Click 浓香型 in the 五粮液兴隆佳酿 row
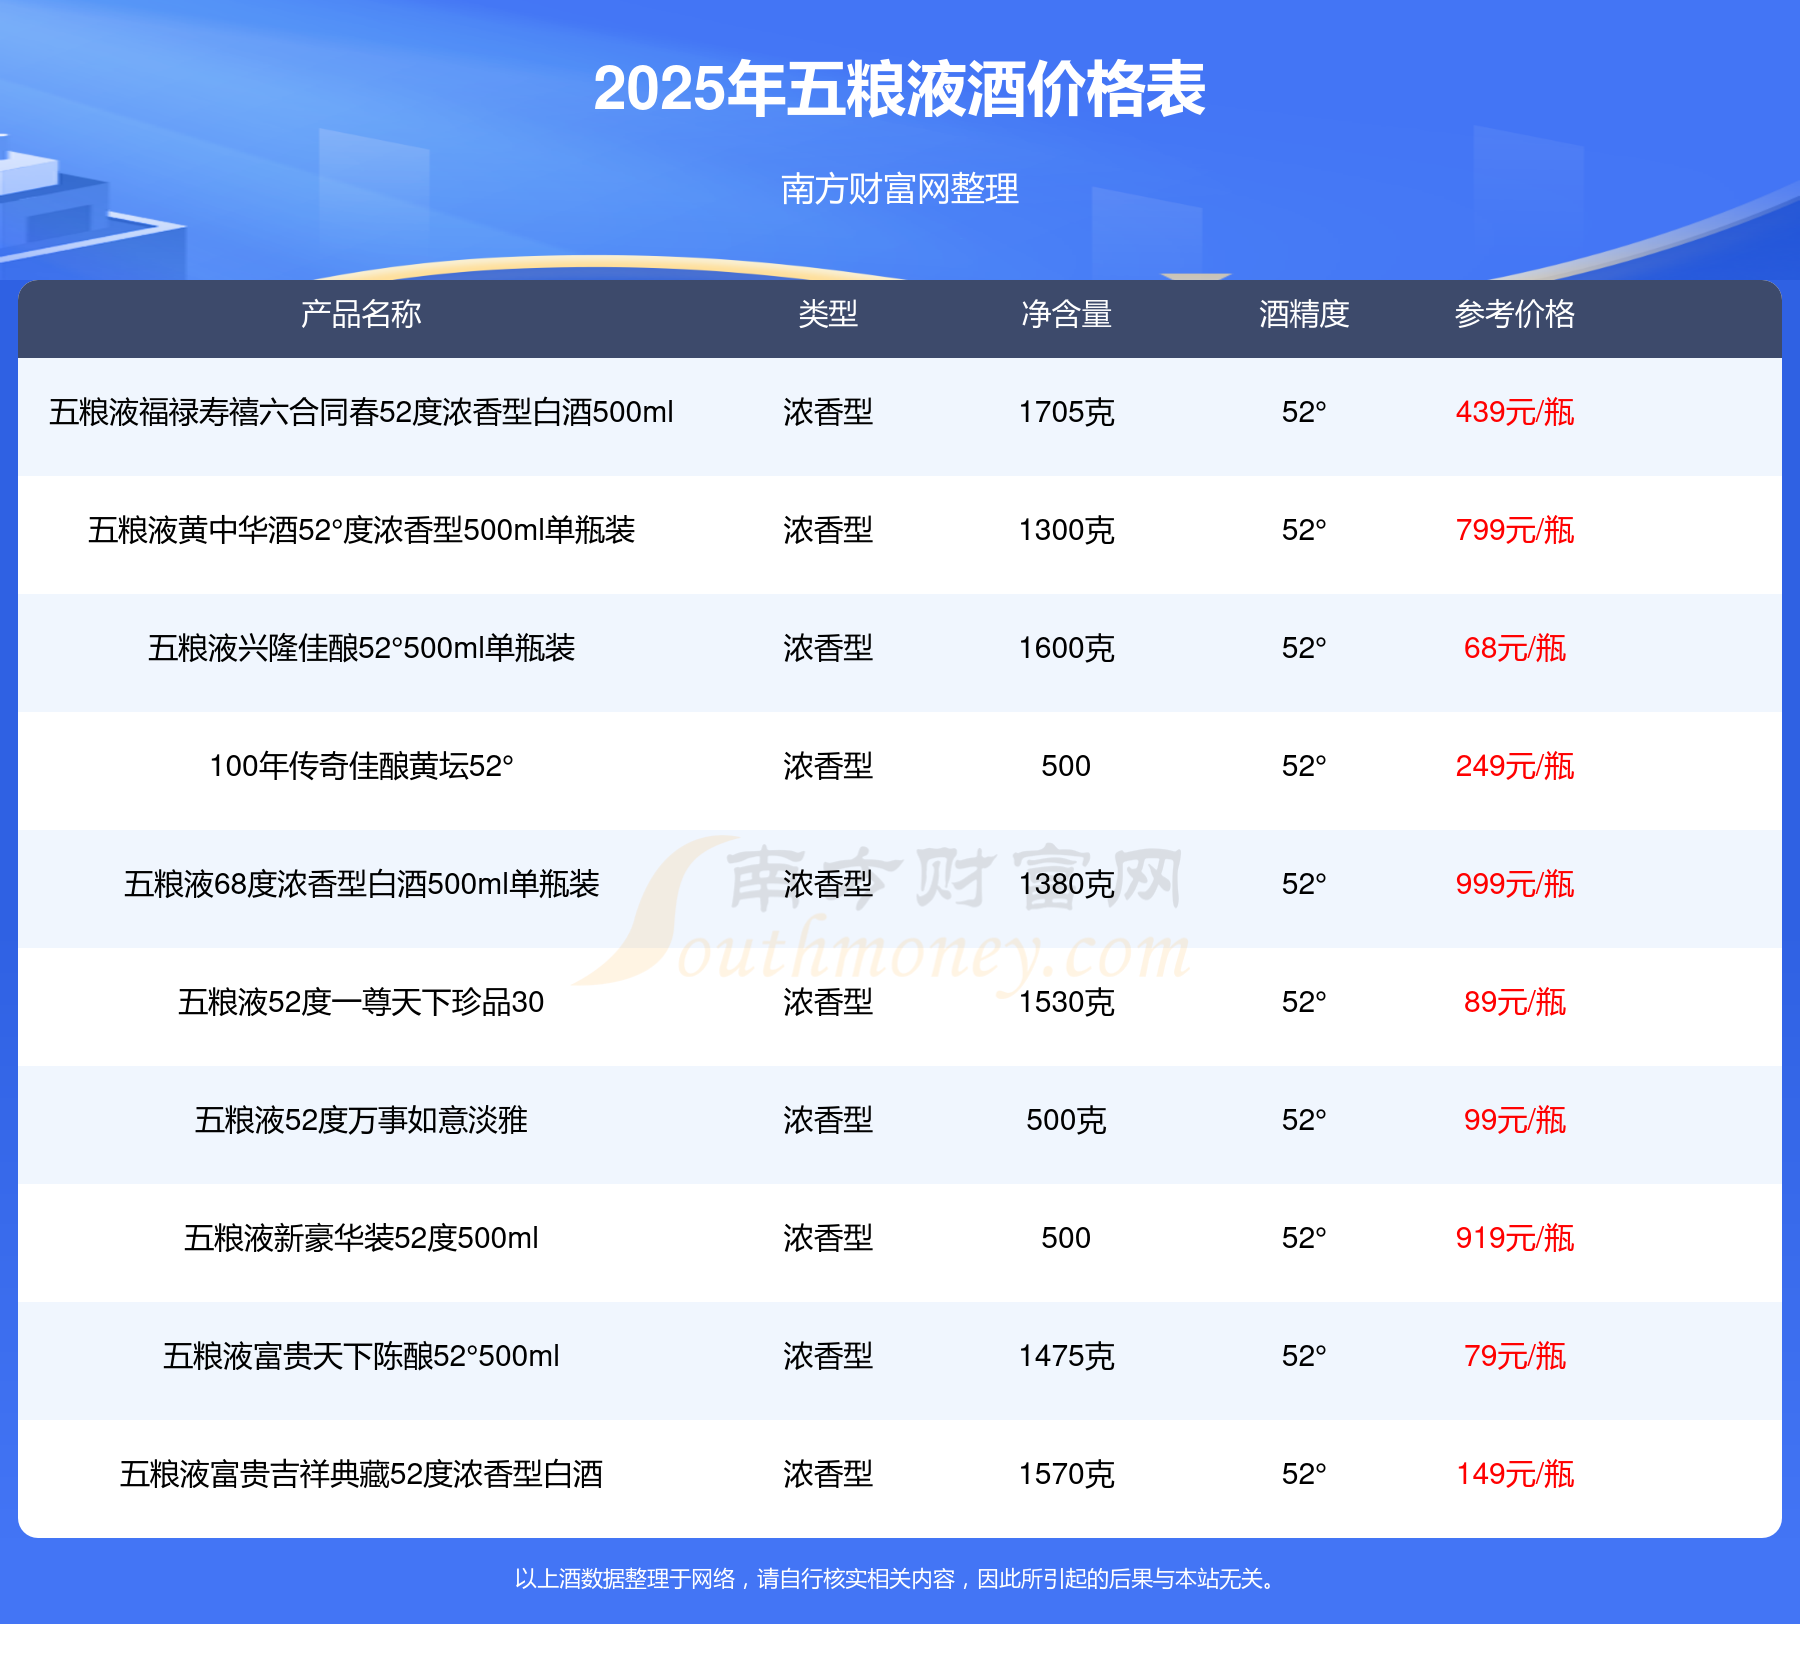The height and width of the screenshot is (1670, 1800). click(x=828, y=648)
